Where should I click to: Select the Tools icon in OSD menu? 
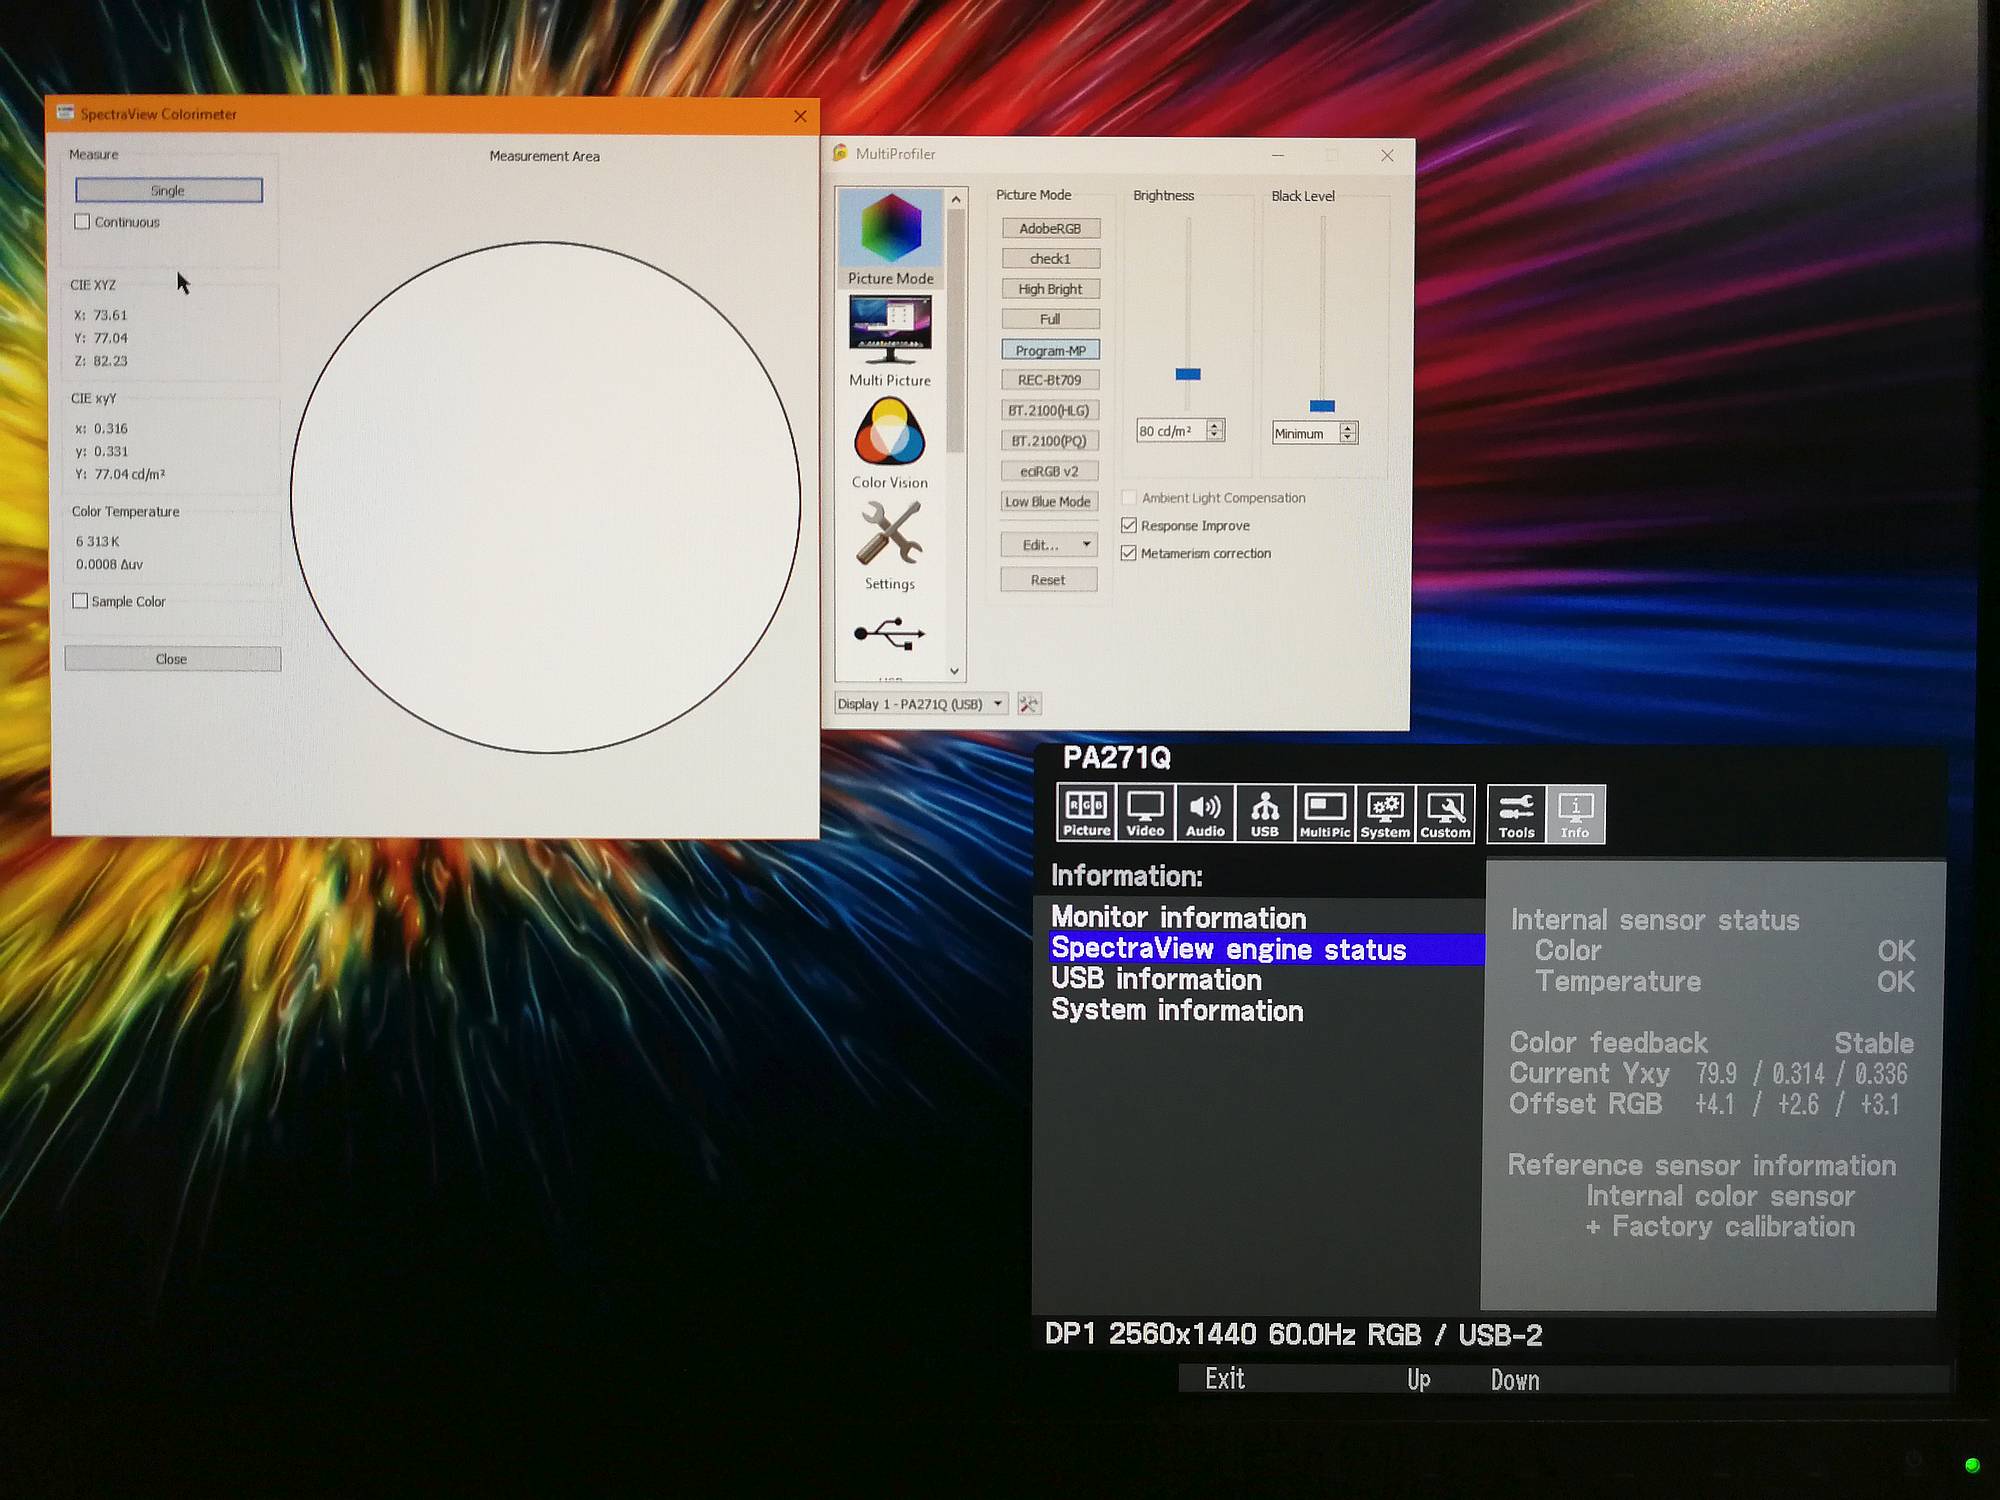(1516, 814)
